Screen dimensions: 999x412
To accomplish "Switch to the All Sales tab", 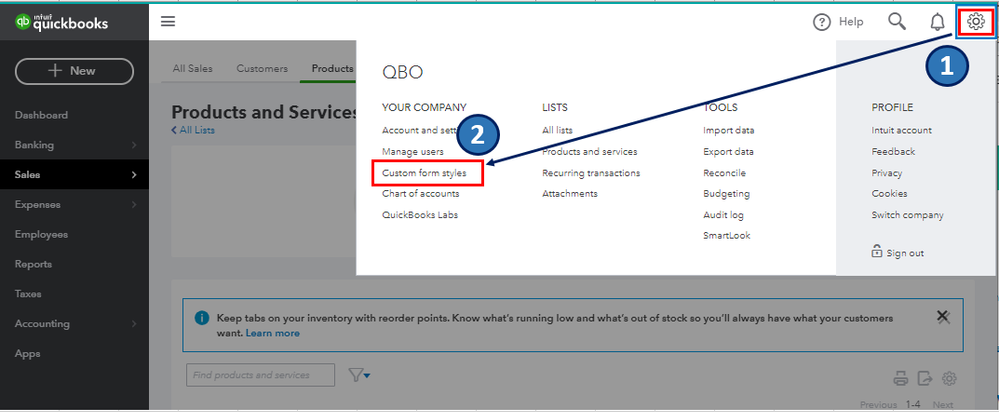I will [x=192, y=68].
